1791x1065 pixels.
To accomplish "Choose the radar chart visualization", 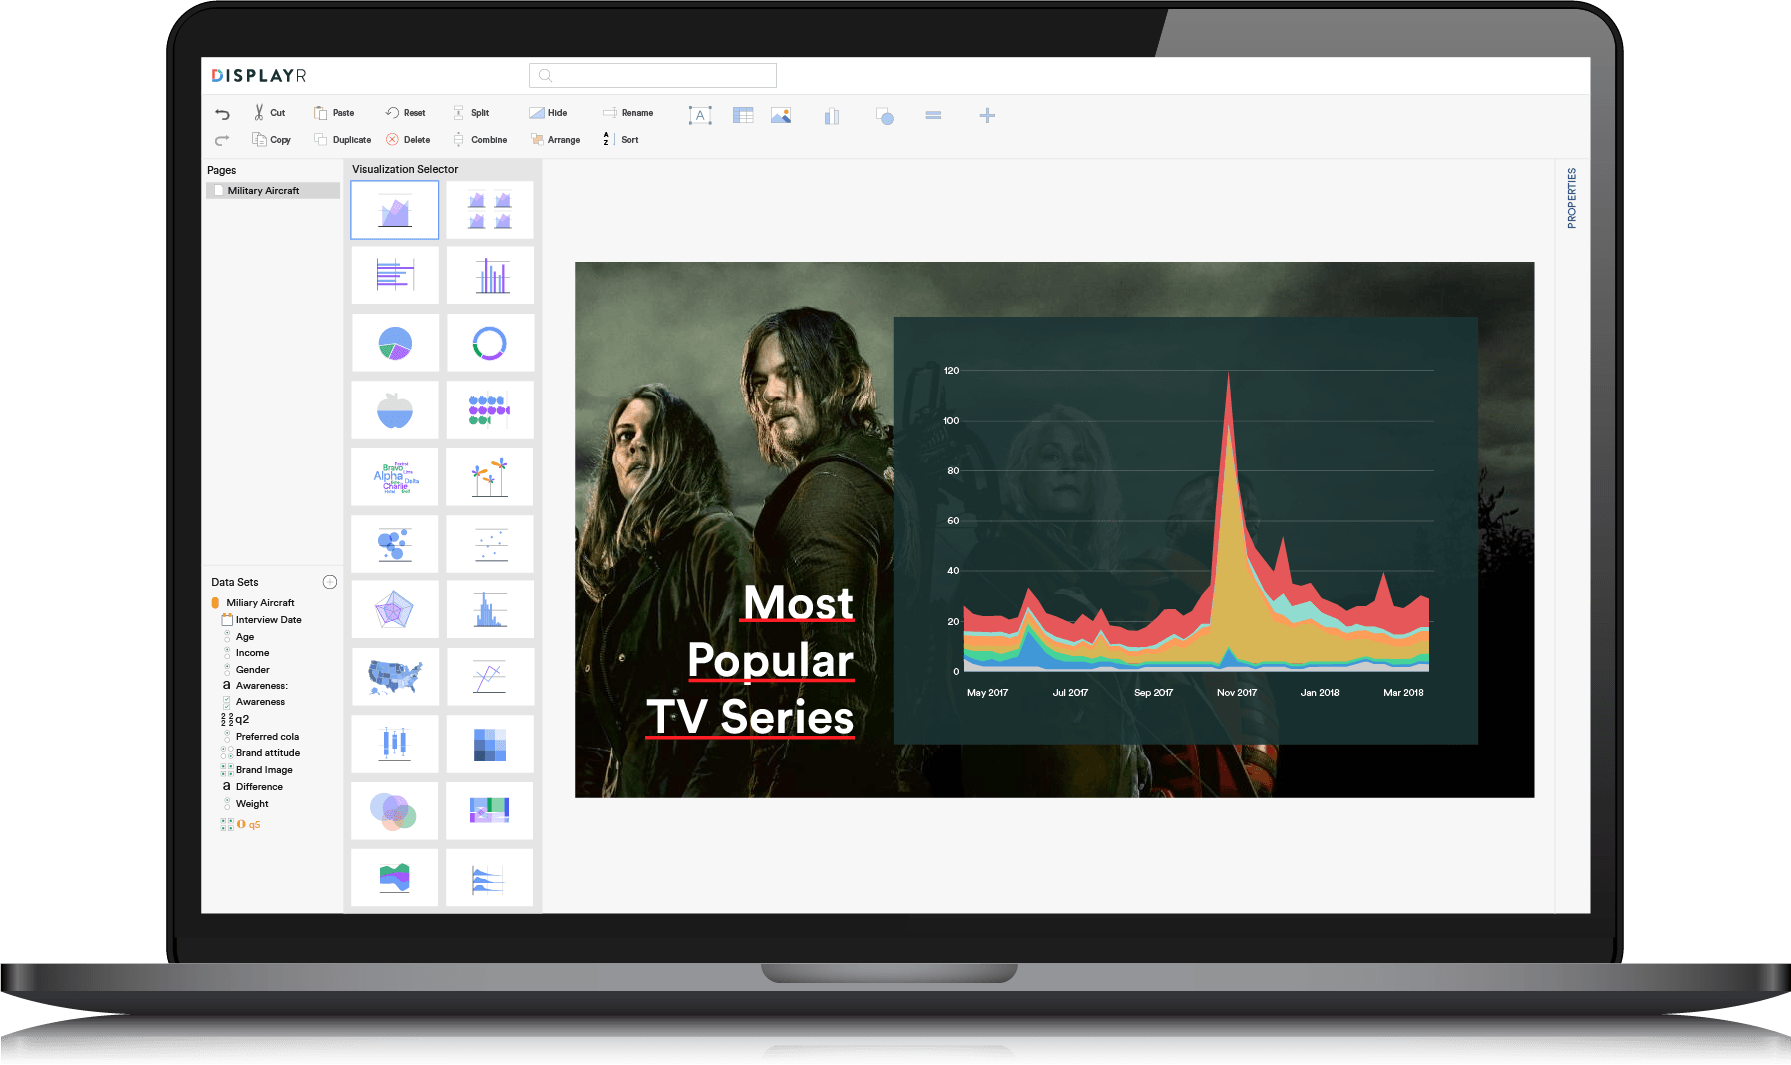I will [395, 609].
